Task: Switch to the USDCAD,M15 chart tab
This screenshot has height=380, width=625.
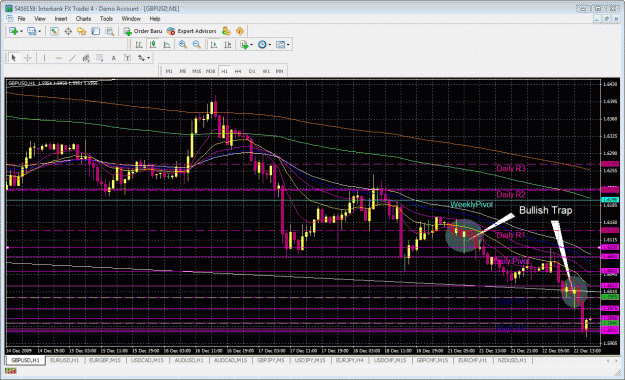Action: click(x=147, y=360)
